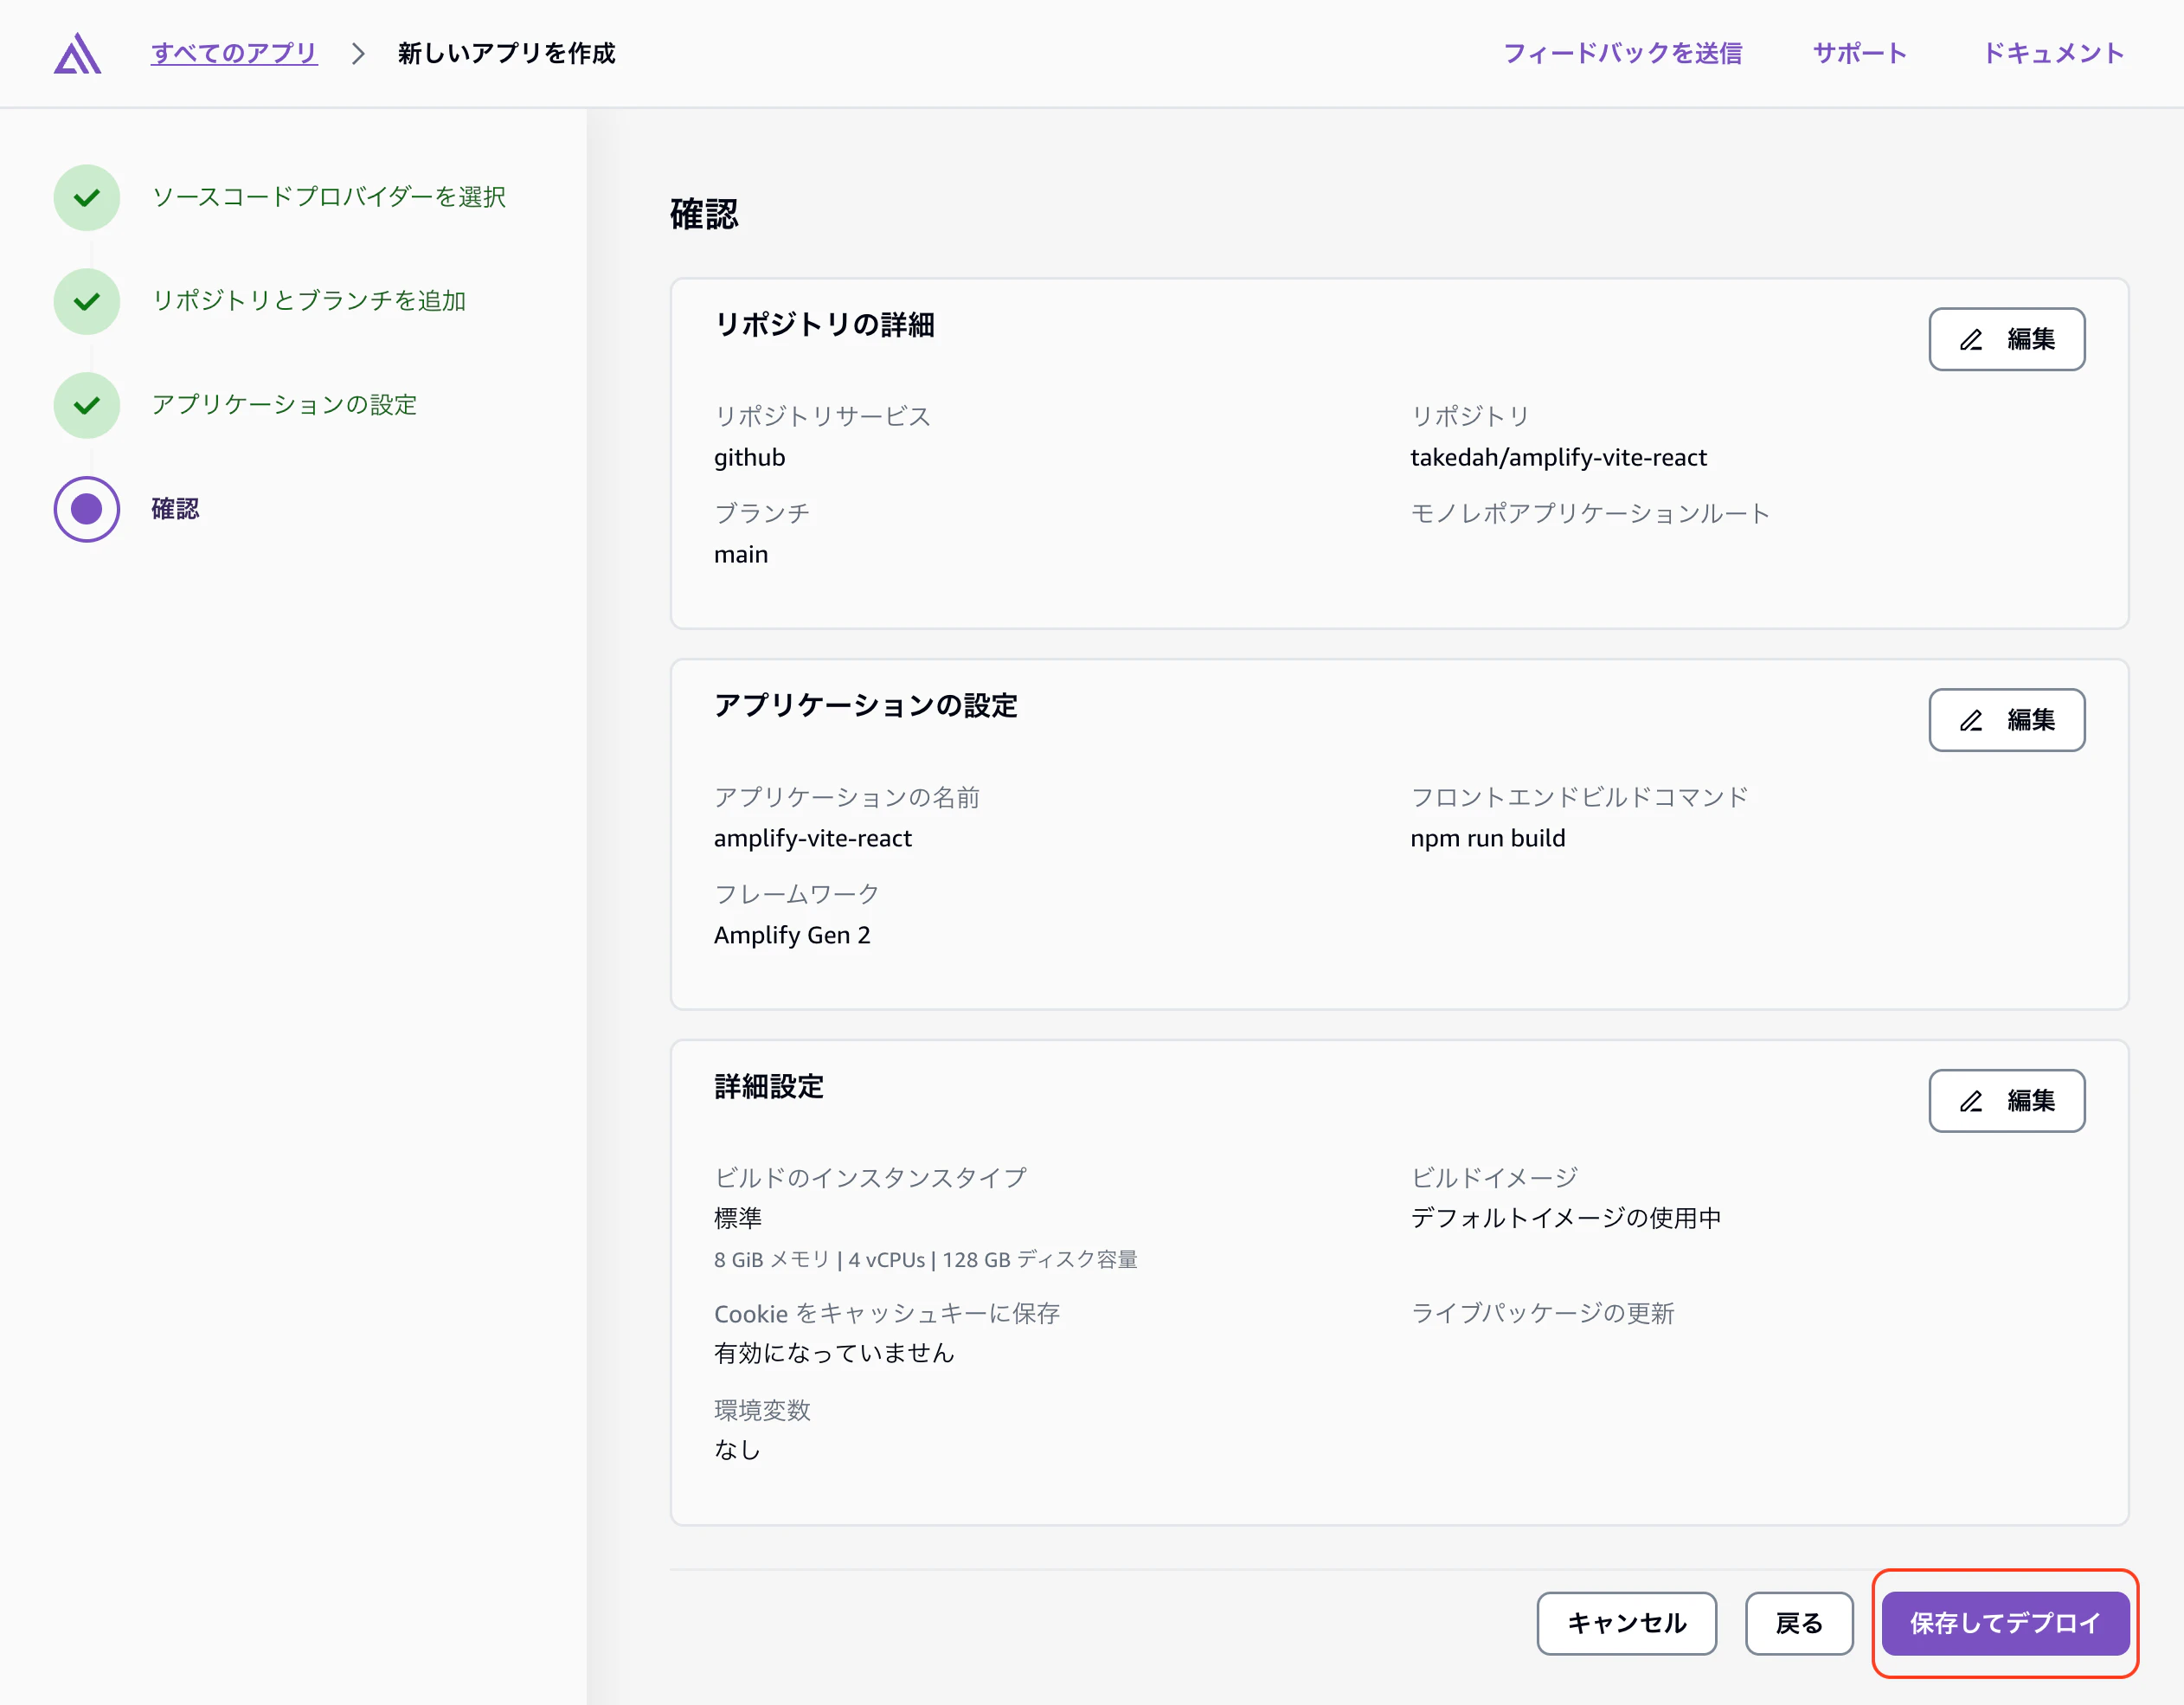Click the リポジトリの詳細 card heading
The width and height of the screenshot is (2184, 1705).
(x=824, y=325)
